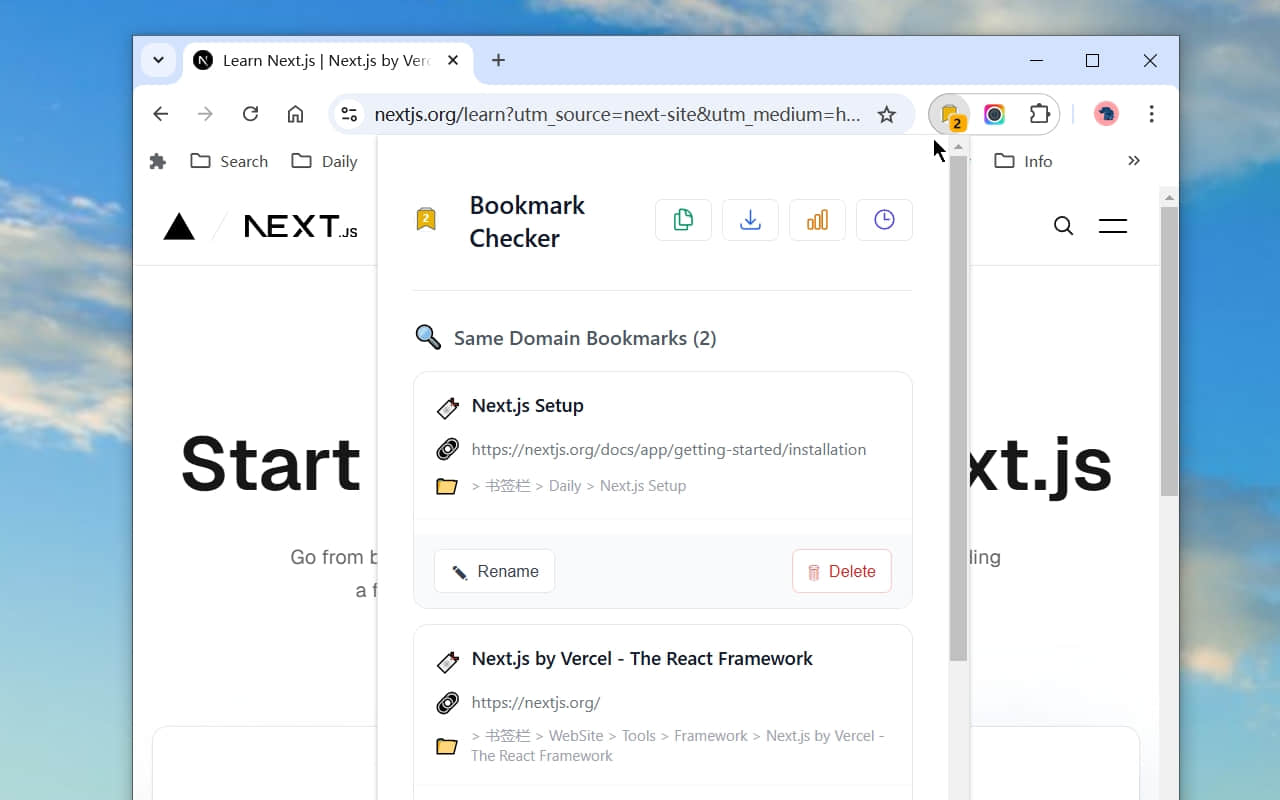This screenshot has width=1280, height=800.
Task: Click the NEXT.js logo
Action: (x=300, y=227)
